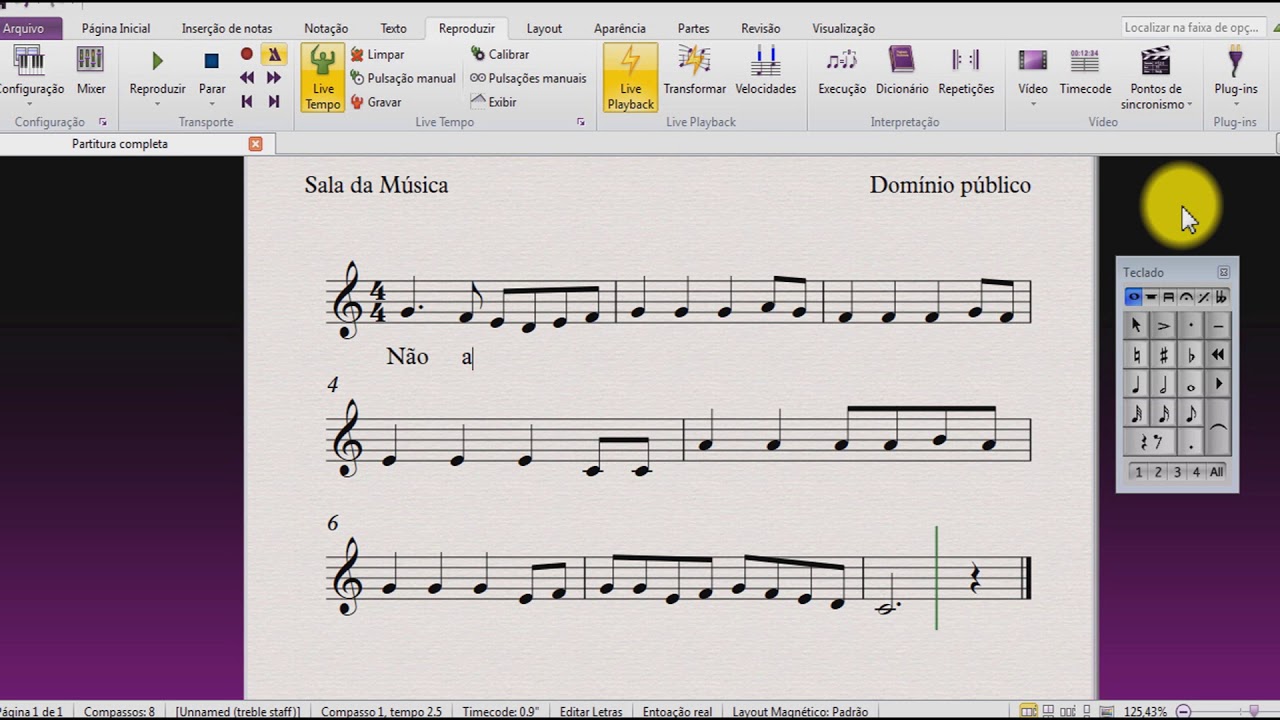1280x720 pixels.
Task: Open the Repetições settings
Action: point(966,71)
